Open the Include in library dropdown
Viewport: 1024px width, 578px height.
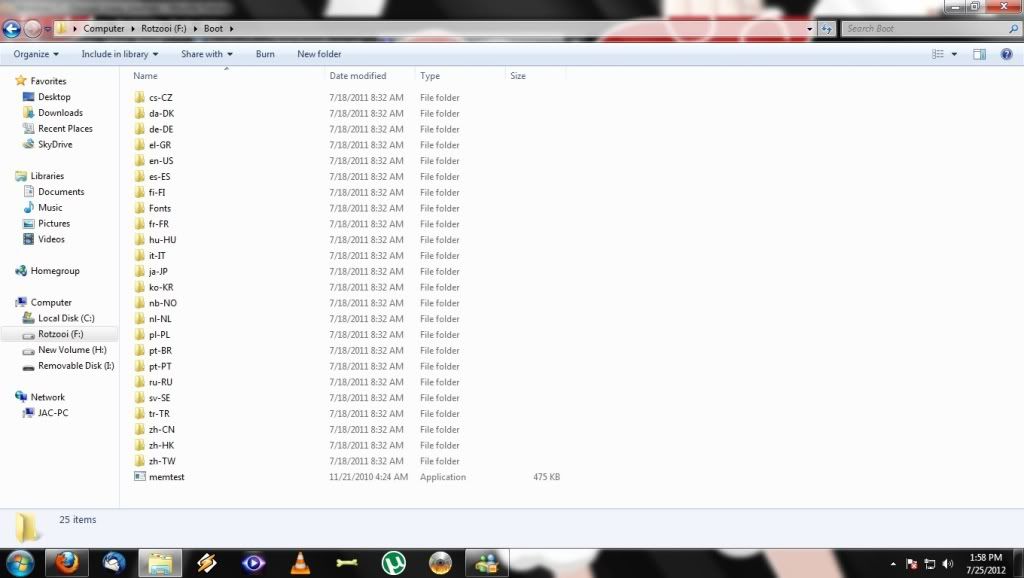point(120,54)
